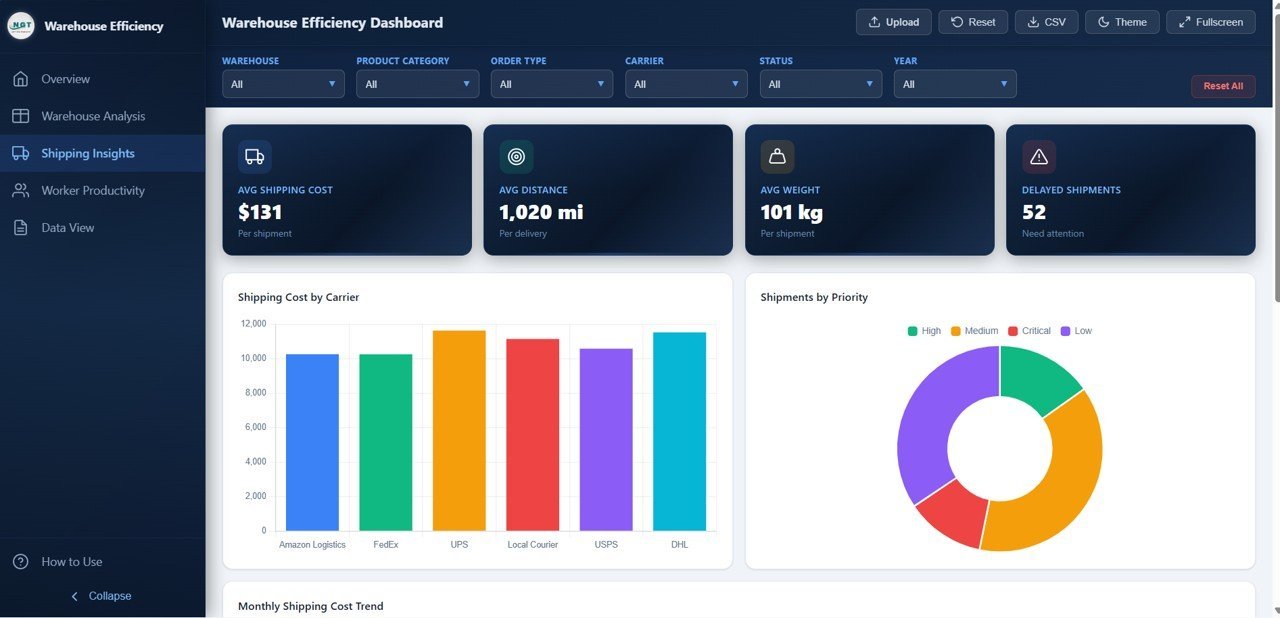The height and width of the screenshot is (618, 1280).
Task: Switch the dashboard Theme mode
Action: click(1122, 22)
